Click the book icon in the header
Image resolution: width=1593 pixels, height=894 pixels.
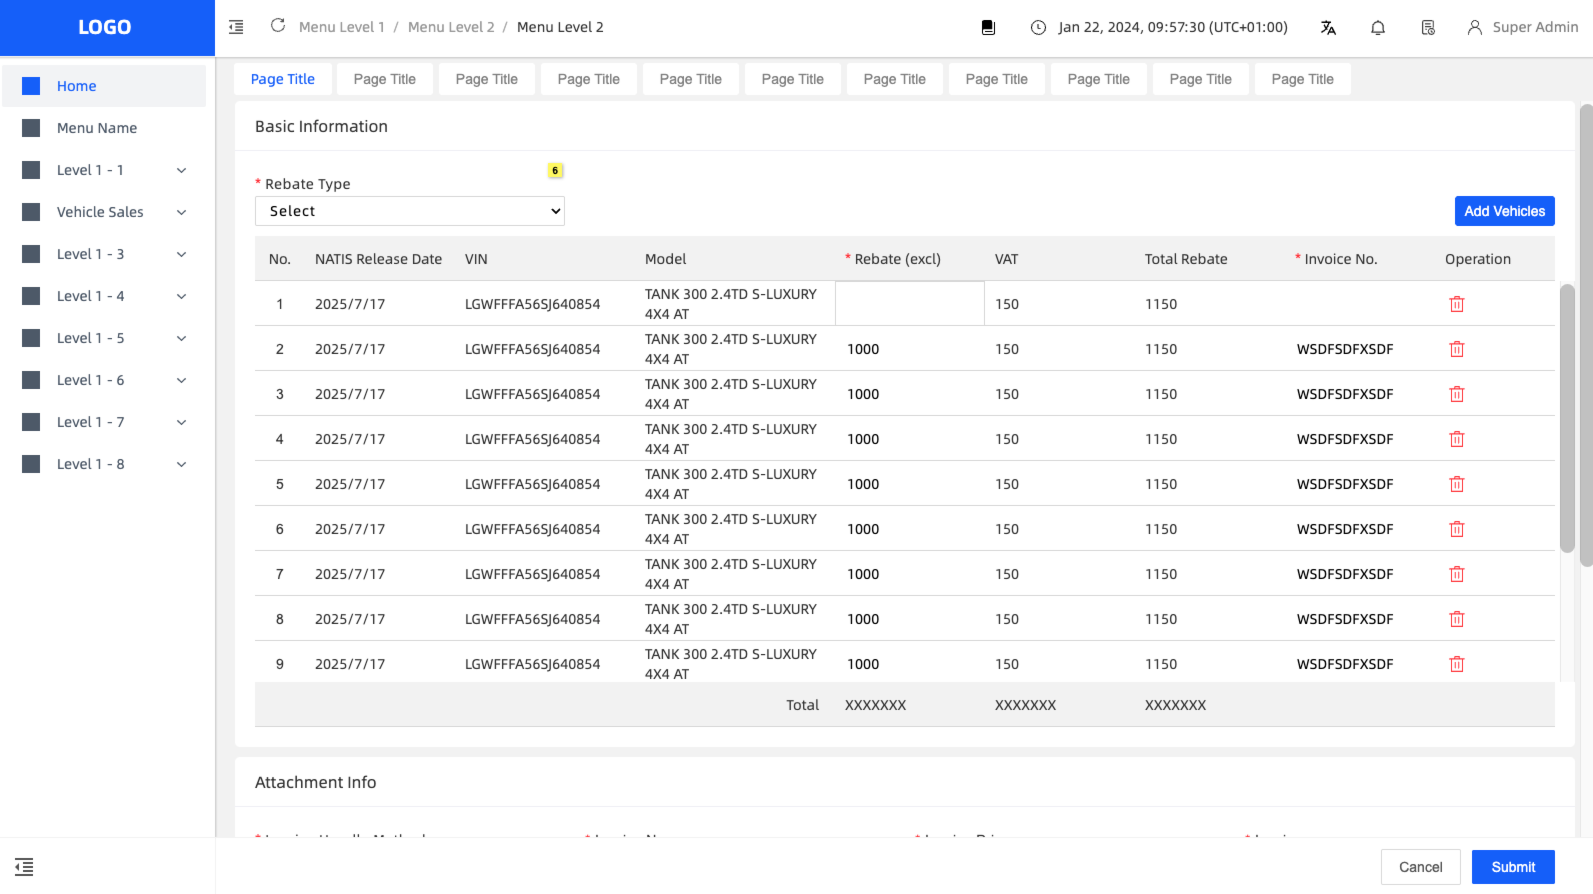click(x=988, y=28)
